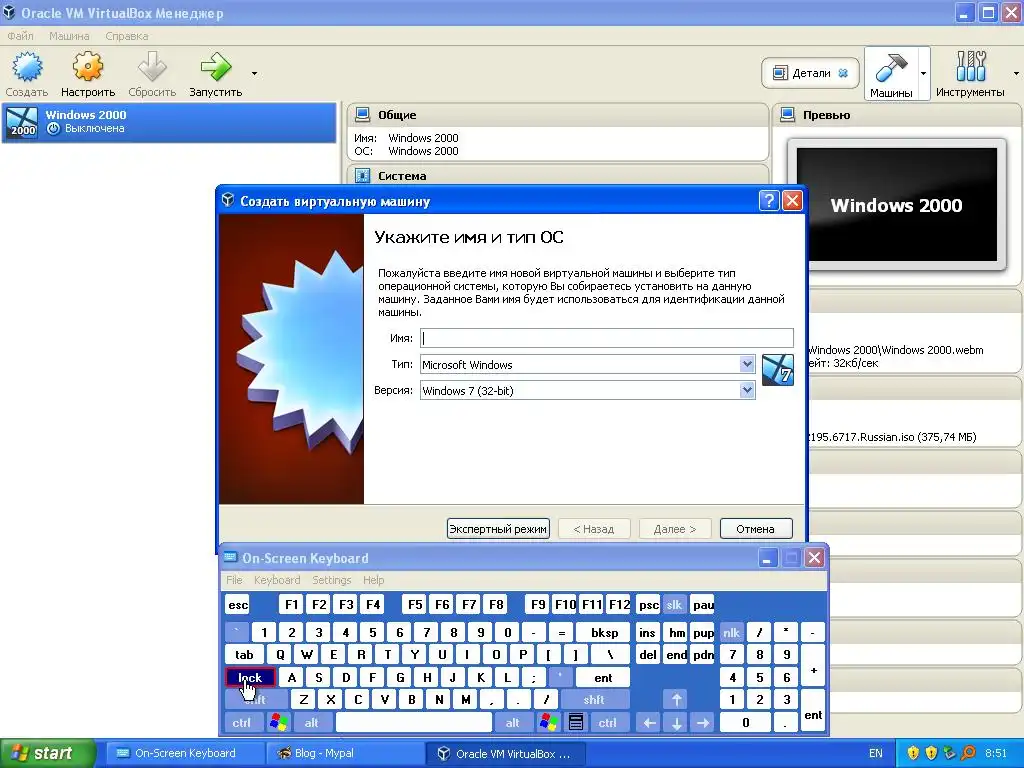
Task: Expand the Запустить dropdown arrow
Action: (x=254, y=73)
